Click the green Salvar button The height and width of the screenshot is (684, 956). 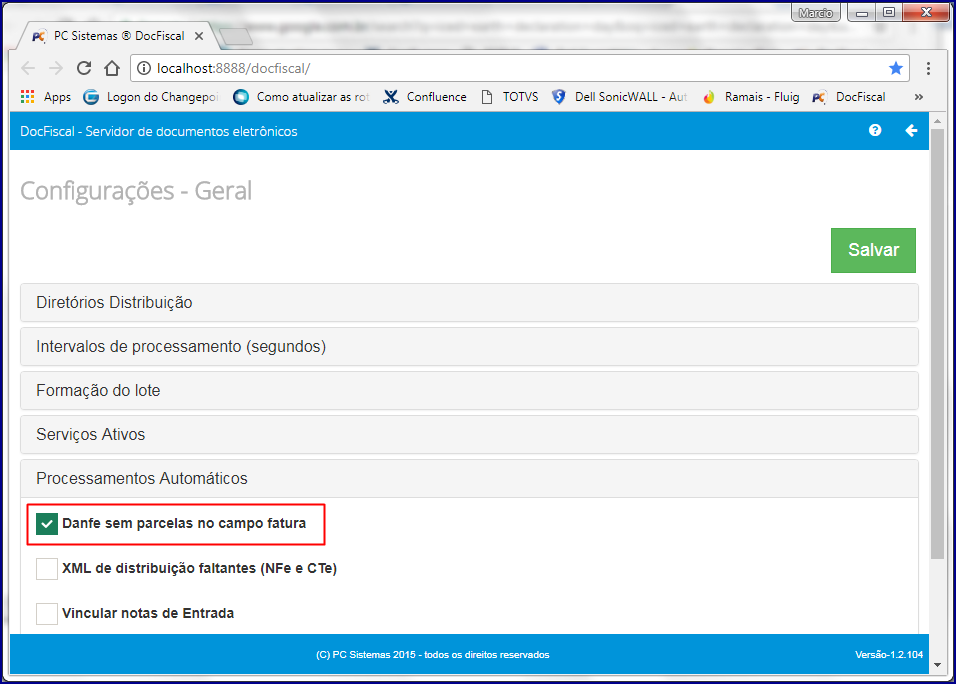pyautogui.click(x=873, y=251)
